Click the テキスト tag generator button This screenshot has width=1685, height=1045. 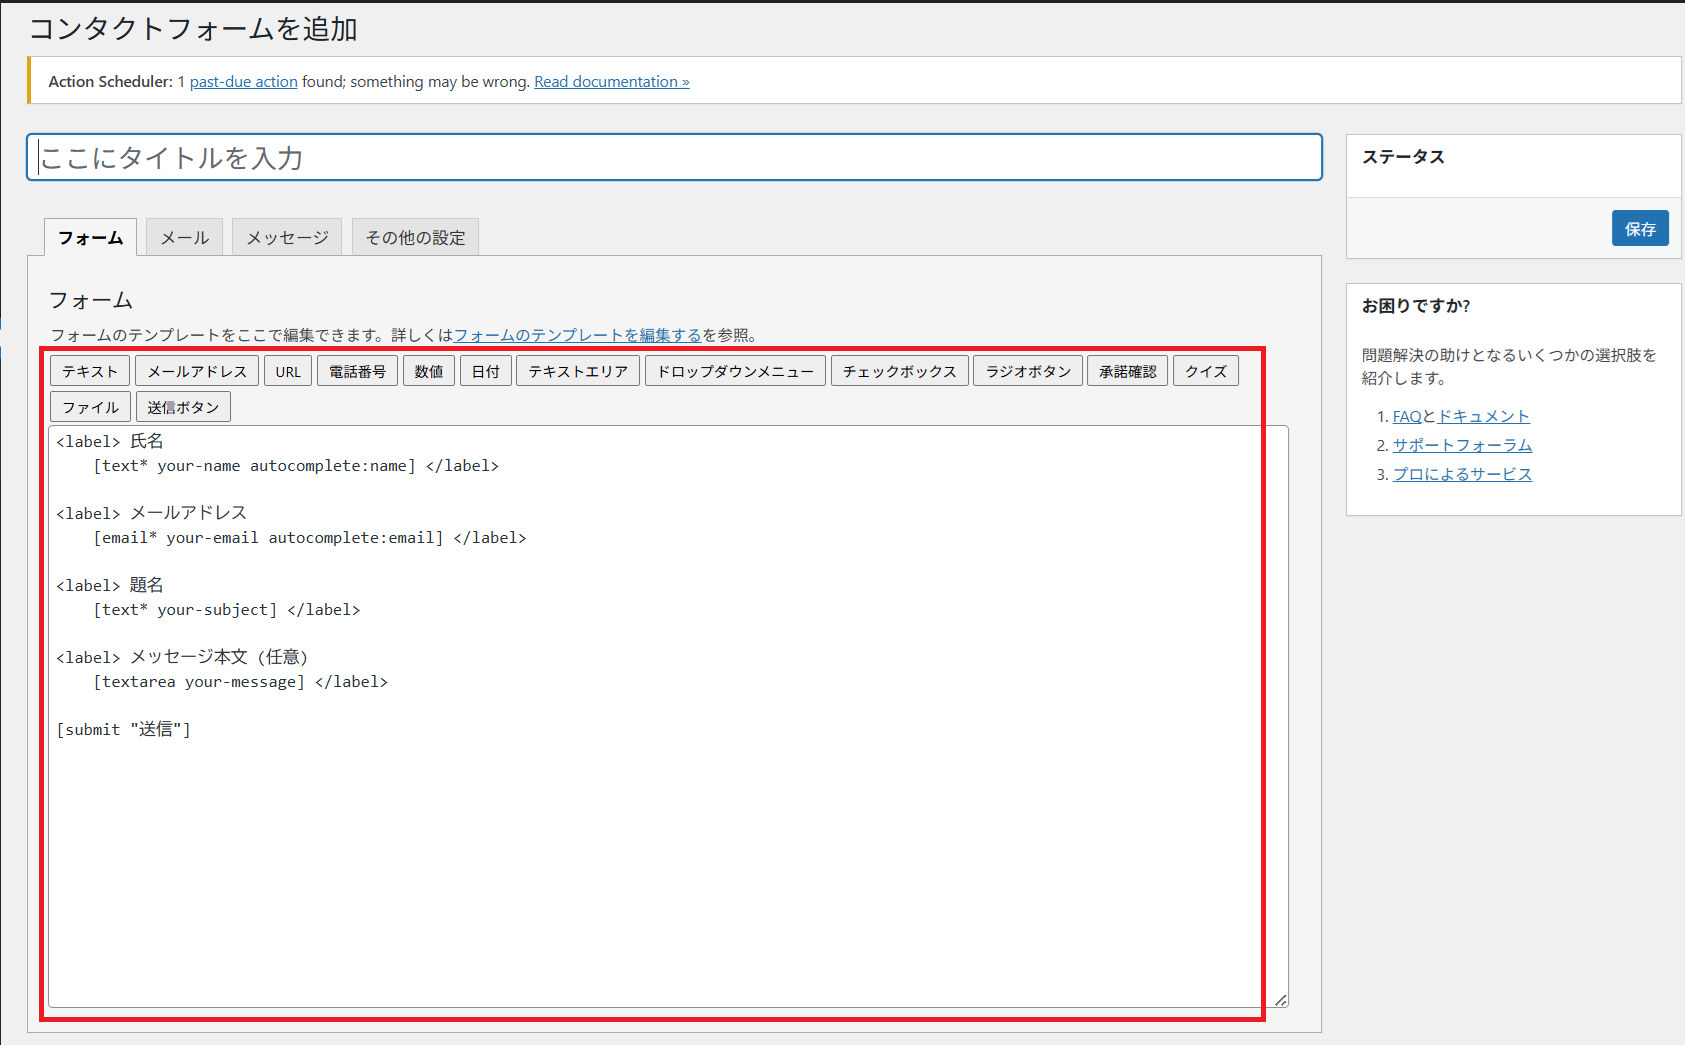(90, 371)
